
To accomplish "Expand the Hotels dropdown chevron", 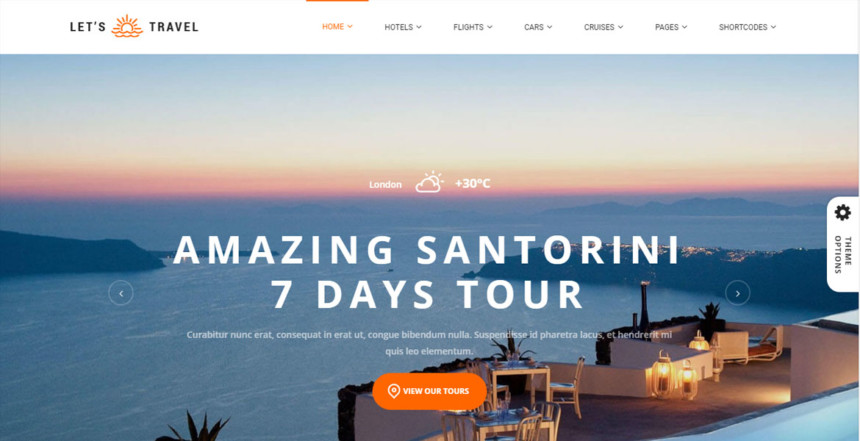I will pos(419,27).
